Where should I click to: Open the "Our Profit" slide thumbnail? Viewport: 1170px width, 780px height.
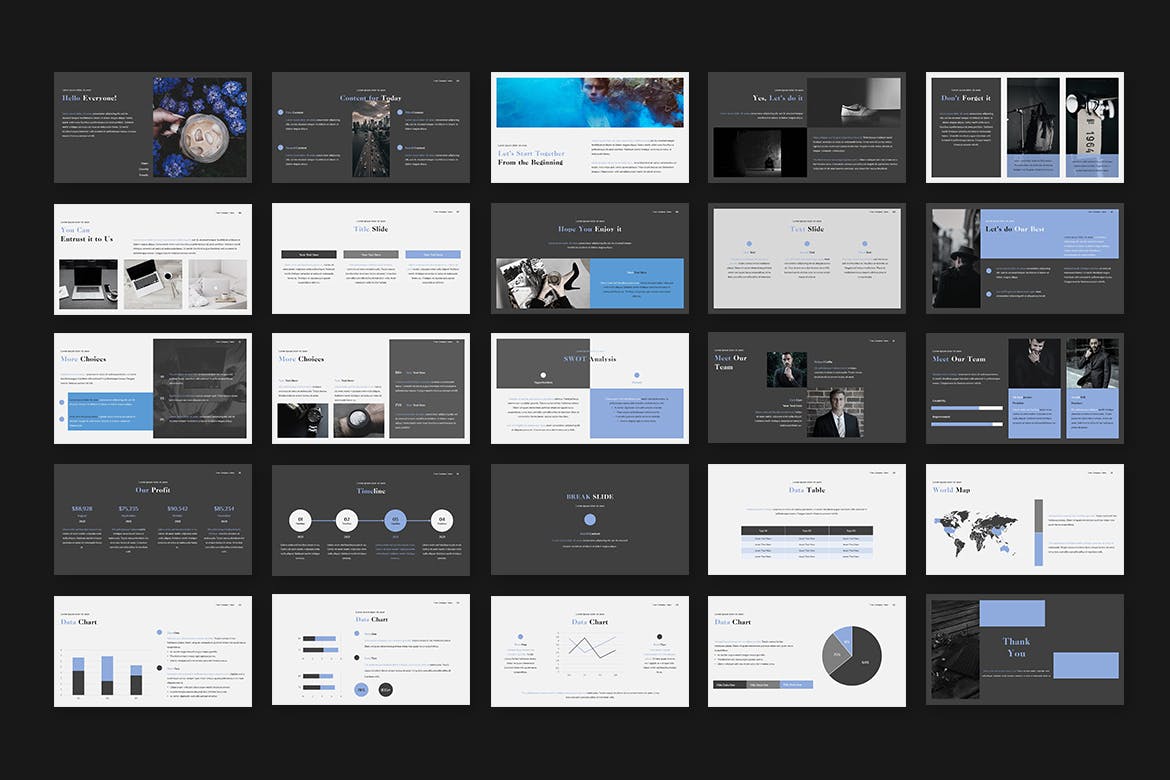pos(152,519)
